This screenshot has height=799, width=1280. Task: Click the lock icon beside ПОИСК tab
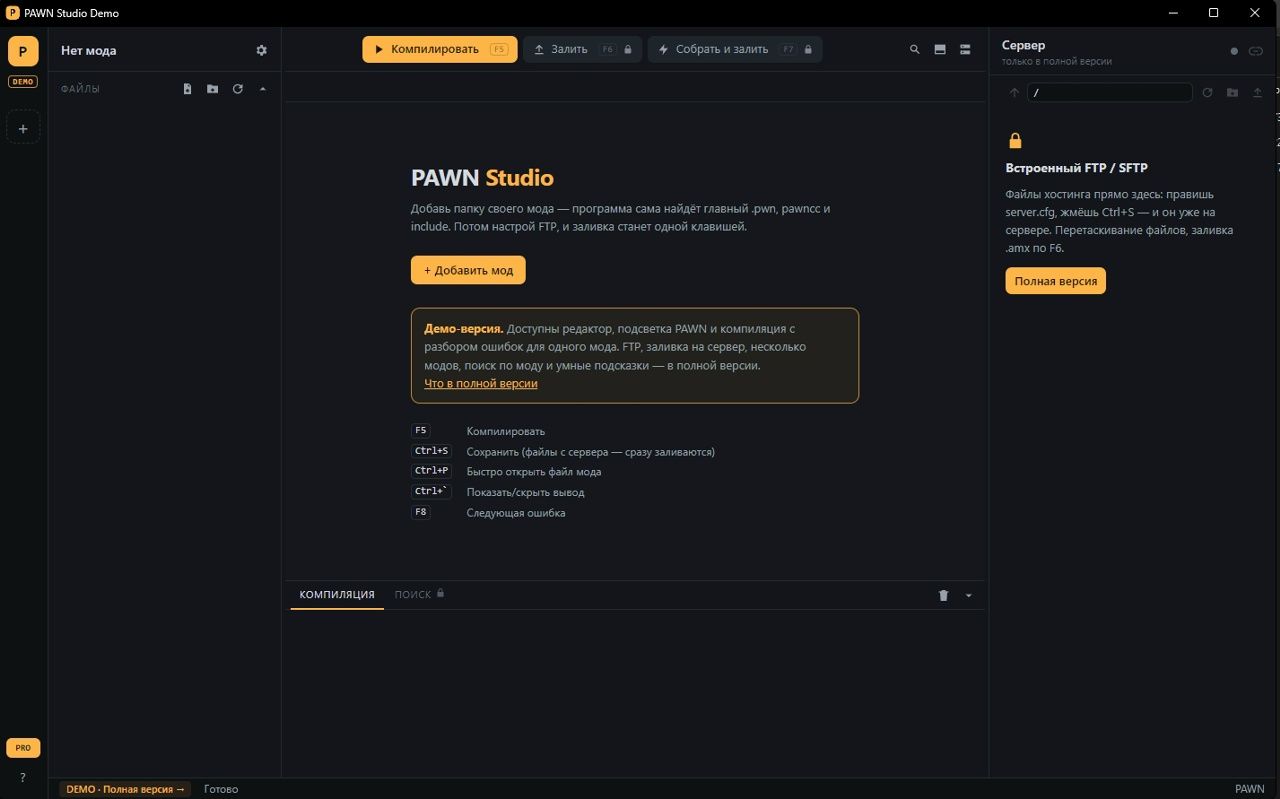[x=440, y=593]
